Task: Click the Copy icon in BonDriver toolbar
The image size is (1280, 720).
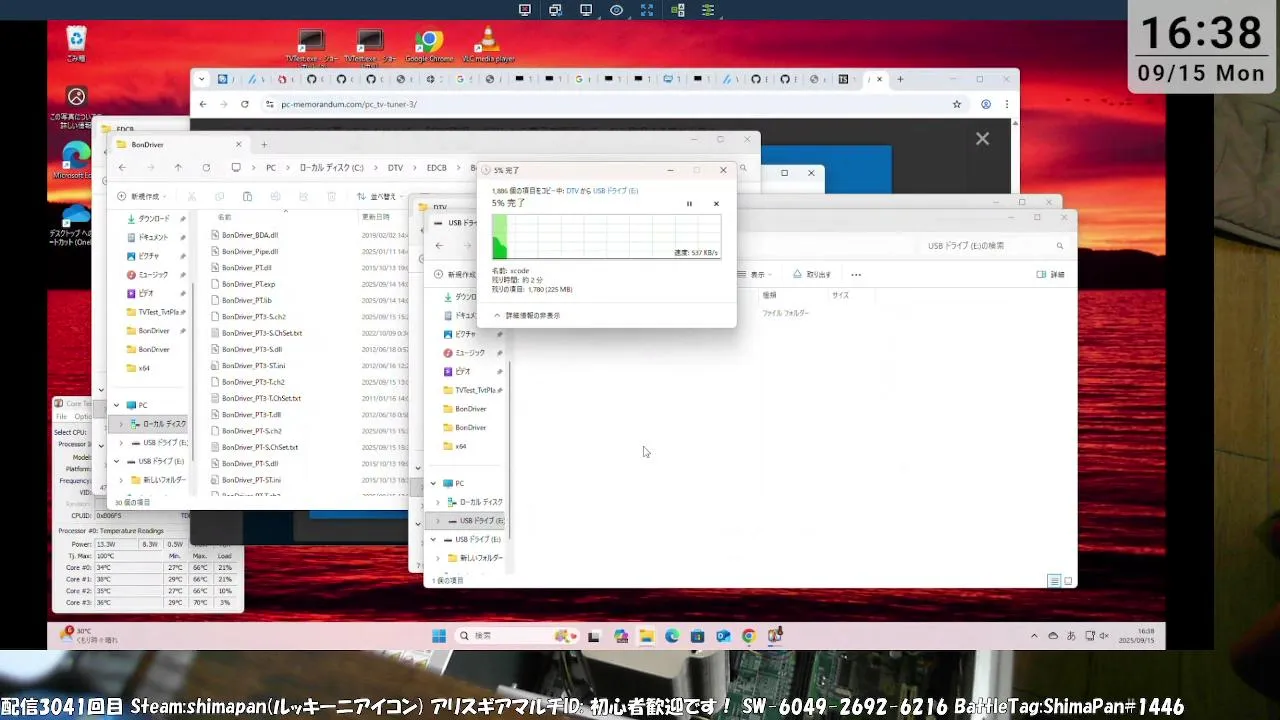Action: (220, 197)
